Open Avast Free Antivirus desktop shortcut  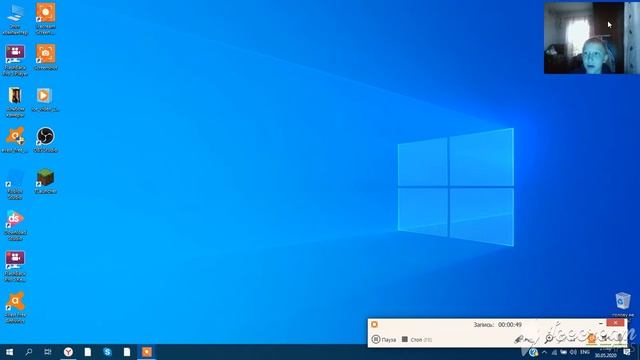(x=15, y=308)
